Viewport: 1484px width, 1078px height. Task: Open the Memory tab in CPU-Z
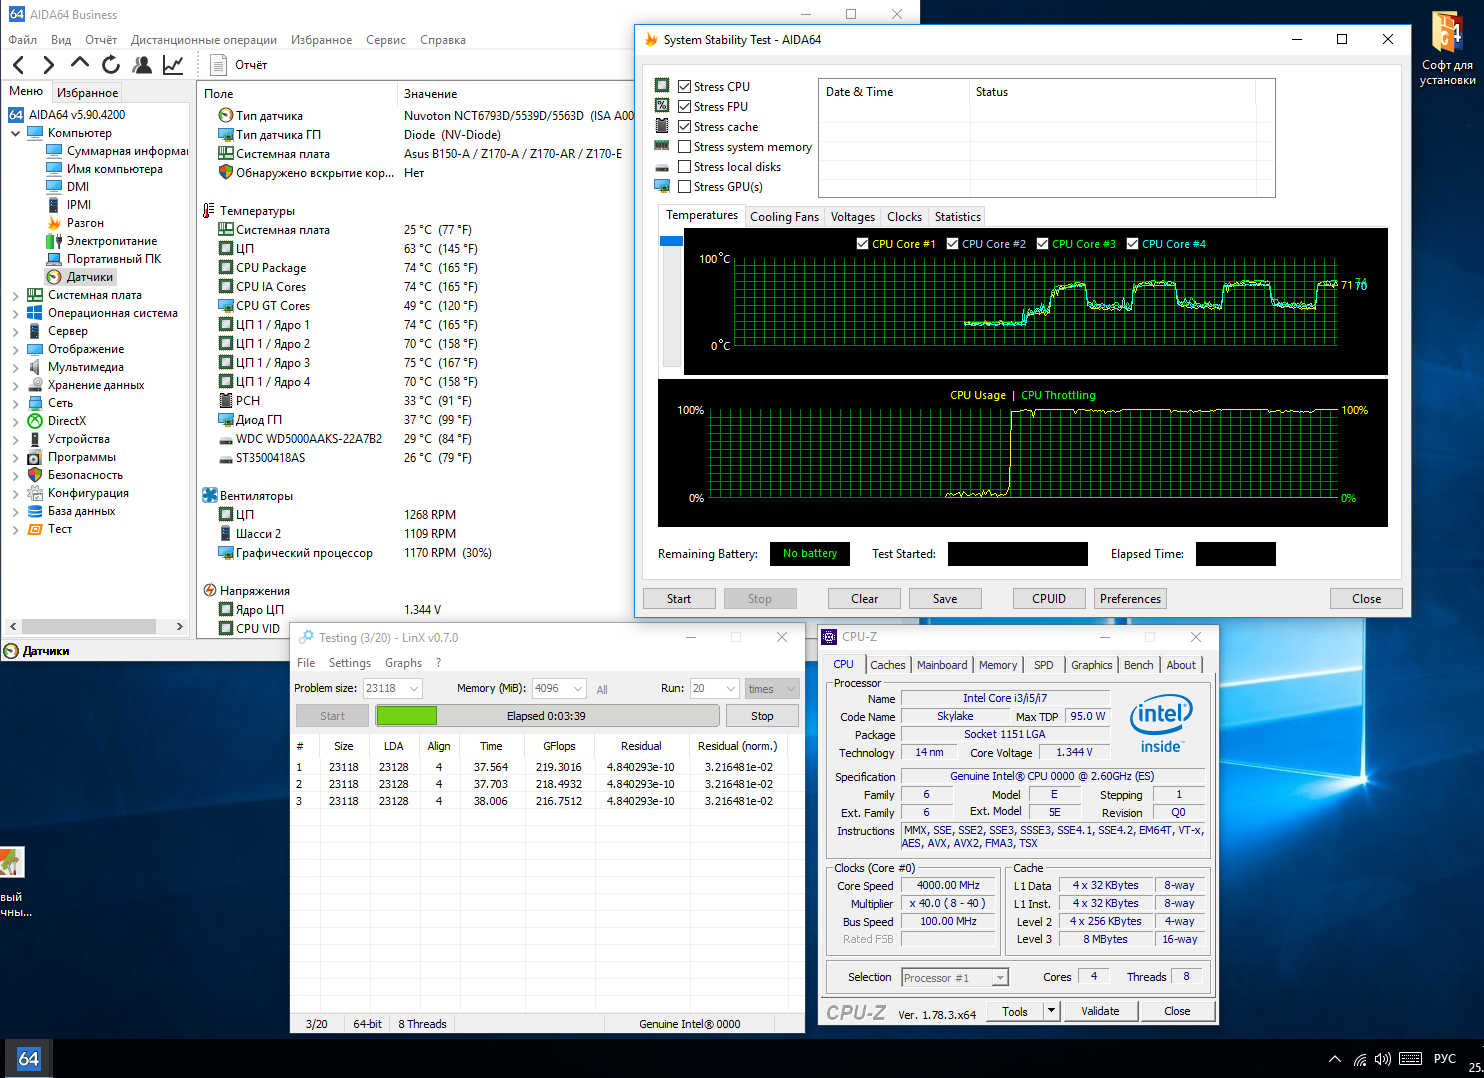[997, 665]
